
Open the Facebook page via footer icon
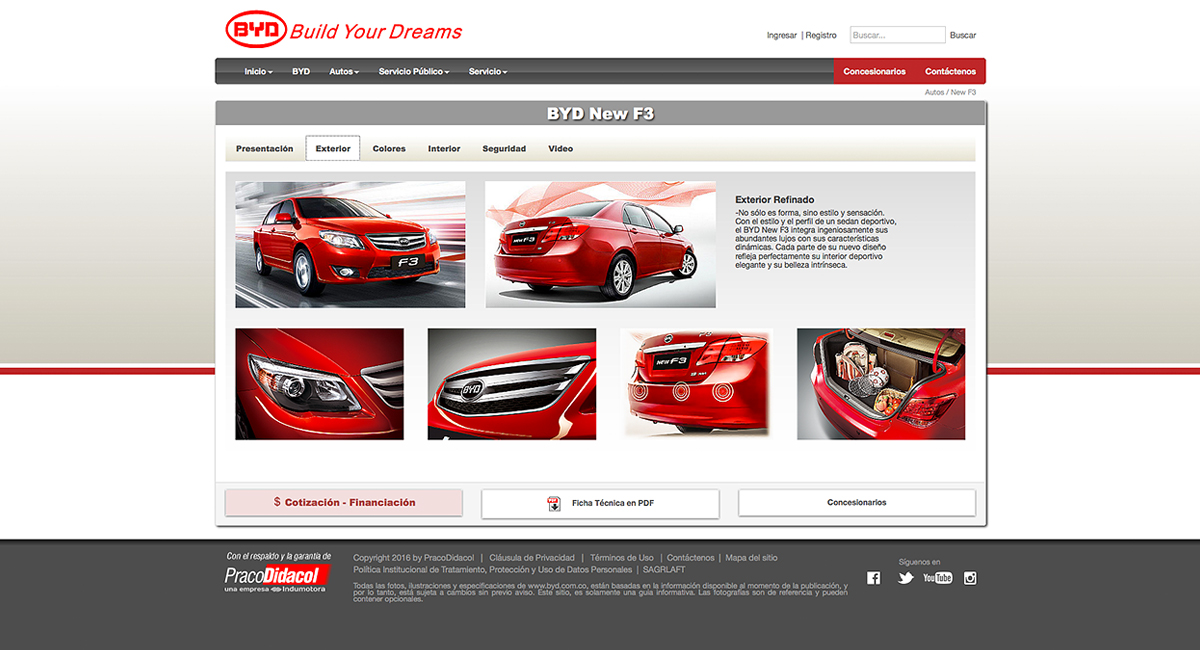coord(873,577)
